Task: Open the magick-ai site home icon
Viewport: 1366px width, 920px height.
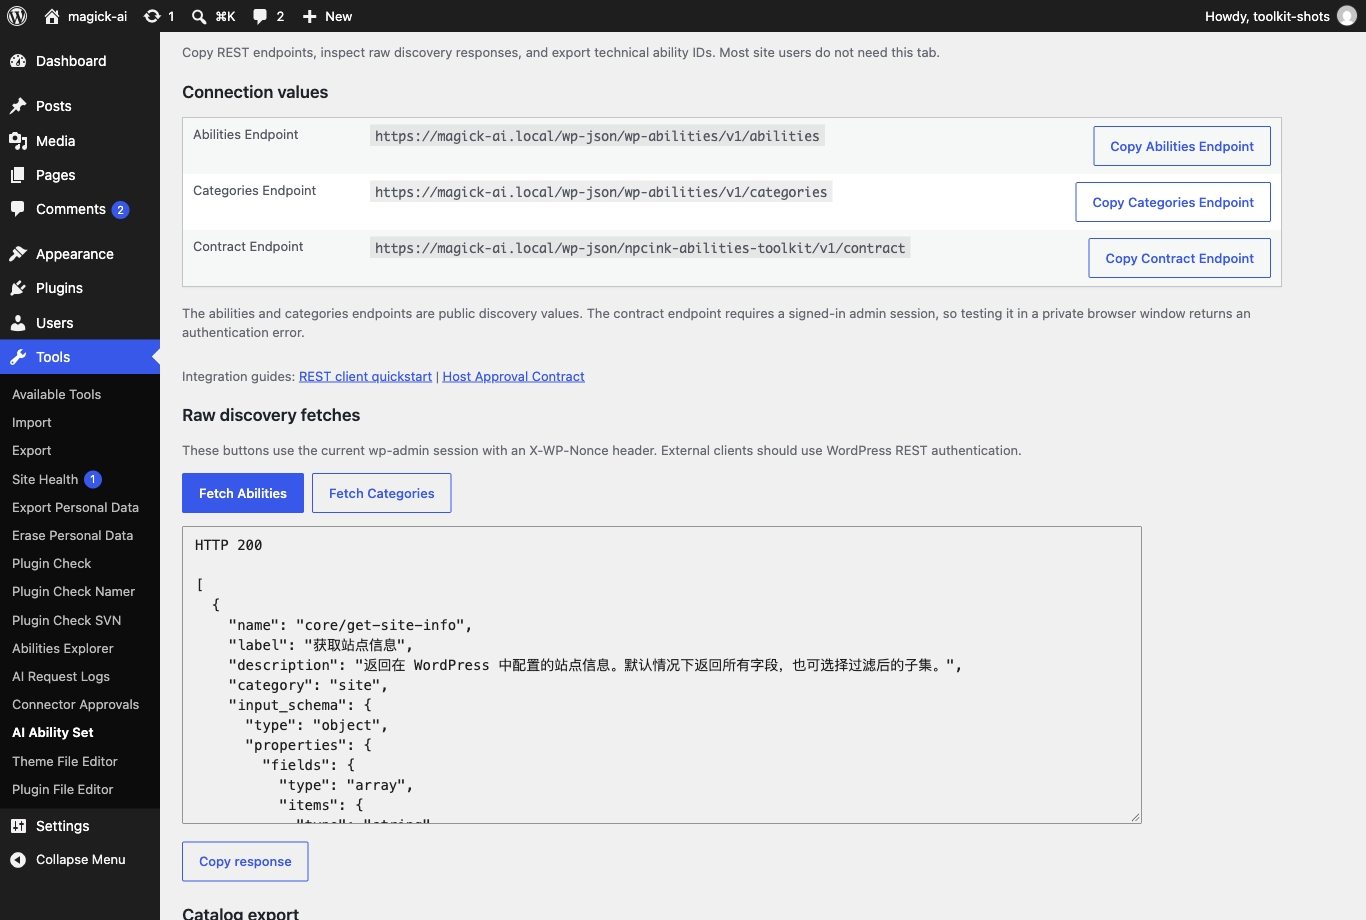Action: pyautogui.click(x=52, y=16)
